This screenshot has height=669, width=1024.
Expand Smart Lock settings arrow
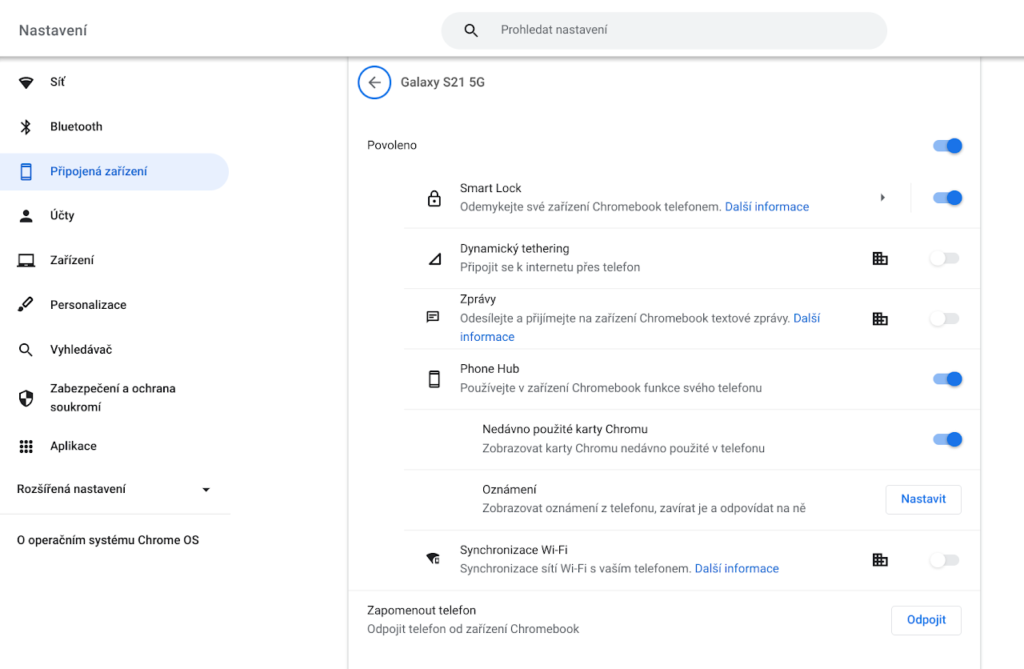click(x=882, y=198)
